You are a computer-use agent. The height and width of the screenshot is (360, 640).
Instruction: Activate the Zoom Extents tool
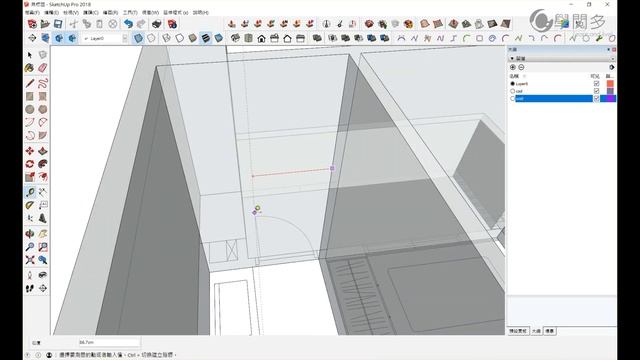(30, 260)
